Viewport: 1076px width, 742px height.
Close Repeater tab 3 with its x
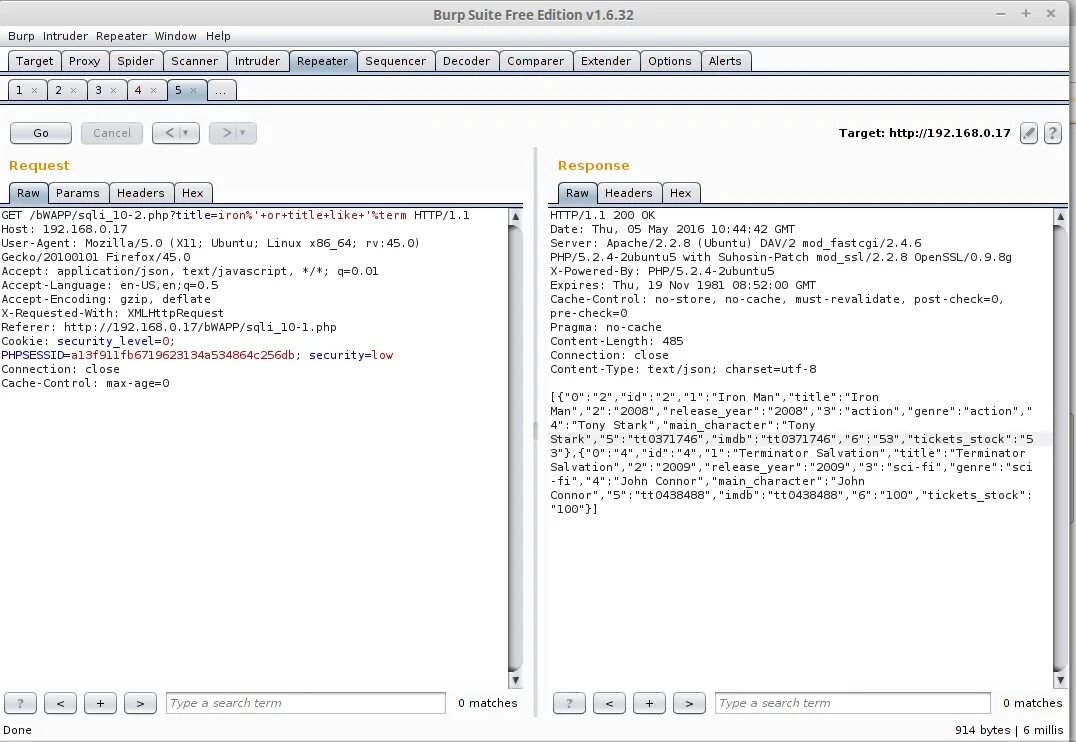(113, 91)
